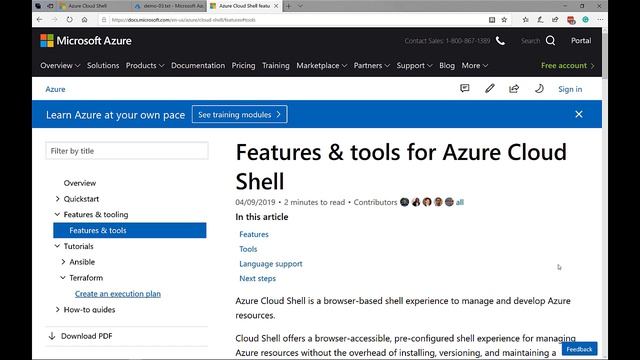Click the docs page share icon

click(514, 89)
